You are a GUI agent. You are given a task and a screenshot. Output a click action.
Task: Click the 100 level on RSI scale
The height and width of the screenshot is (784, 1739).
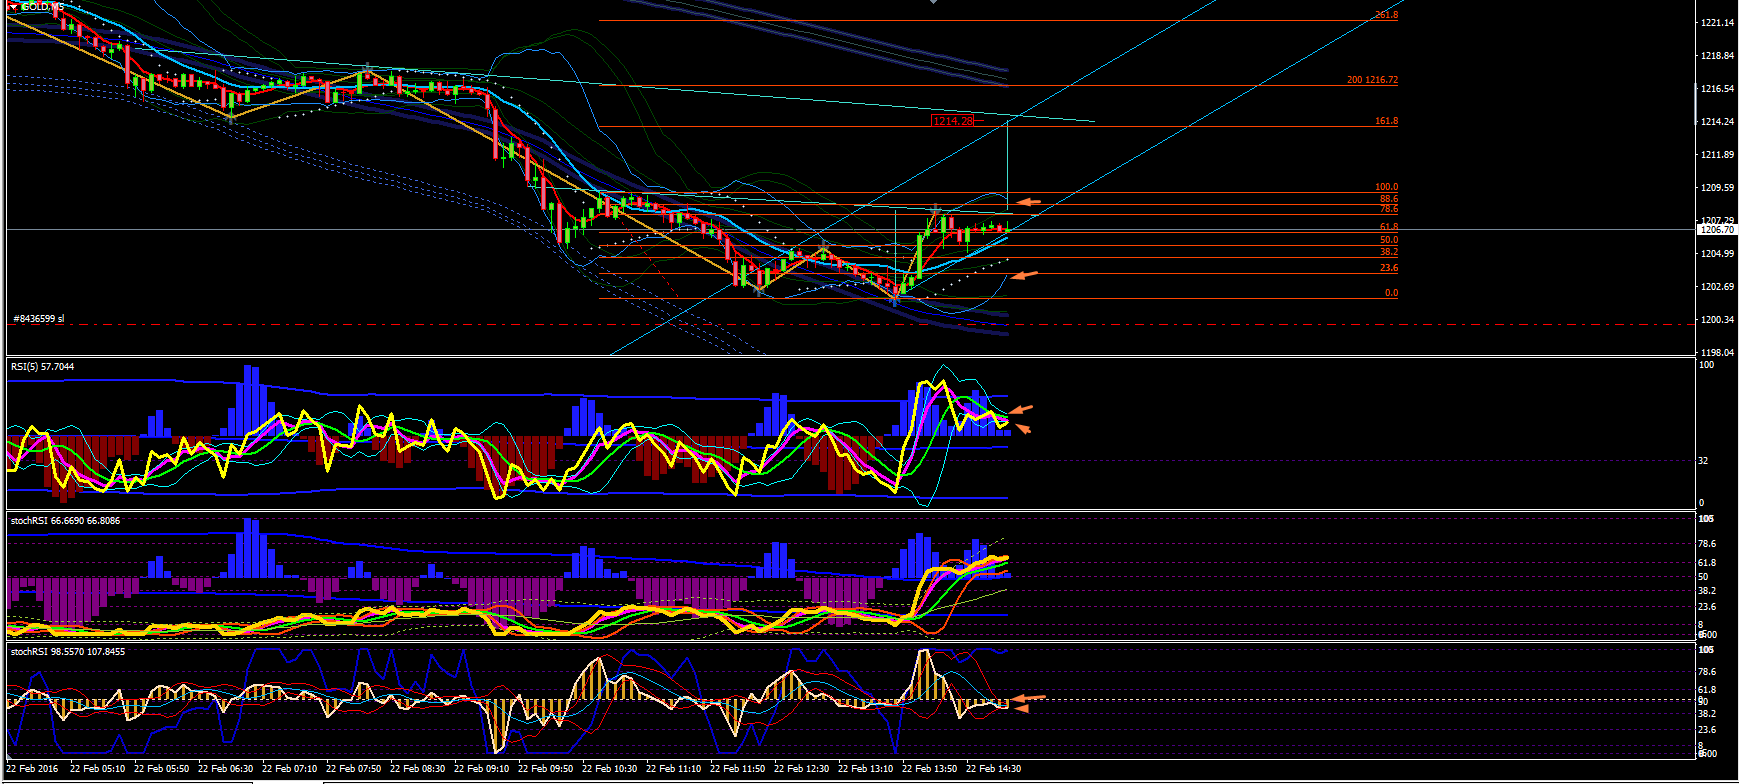[x=1707, y=365]
